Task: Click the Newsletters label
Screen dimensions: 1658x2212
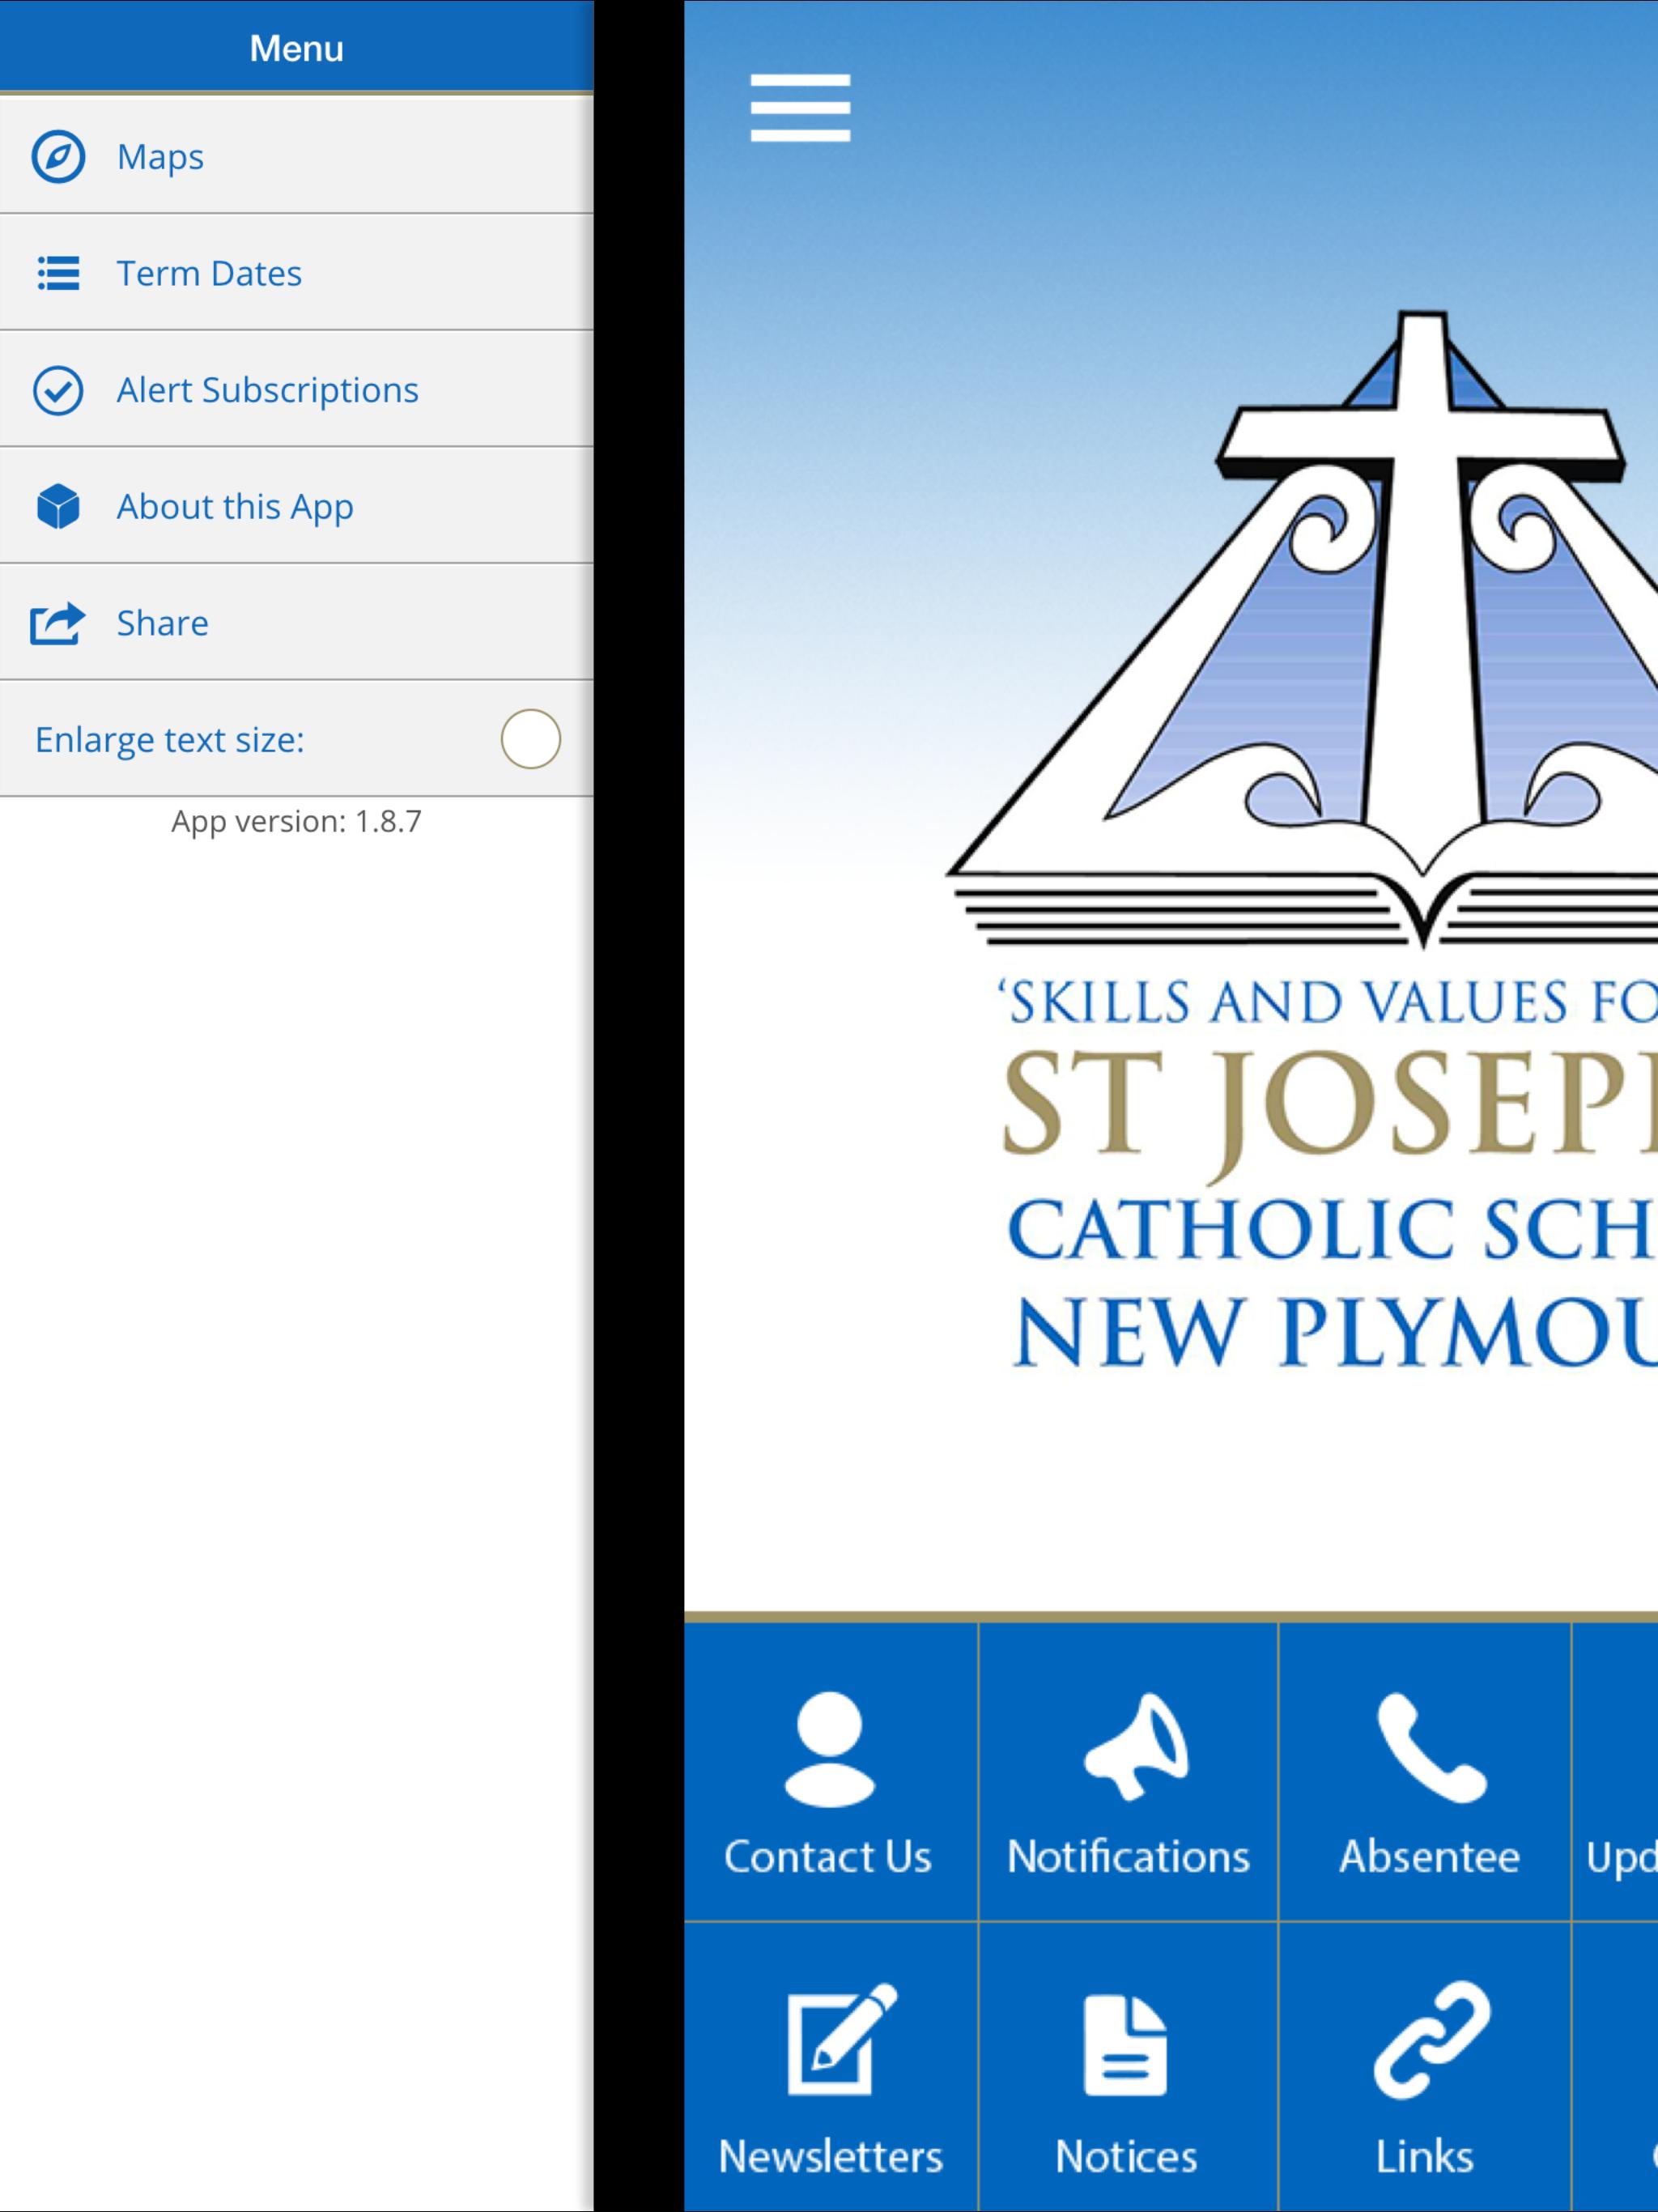Action: coord(830,2155)
